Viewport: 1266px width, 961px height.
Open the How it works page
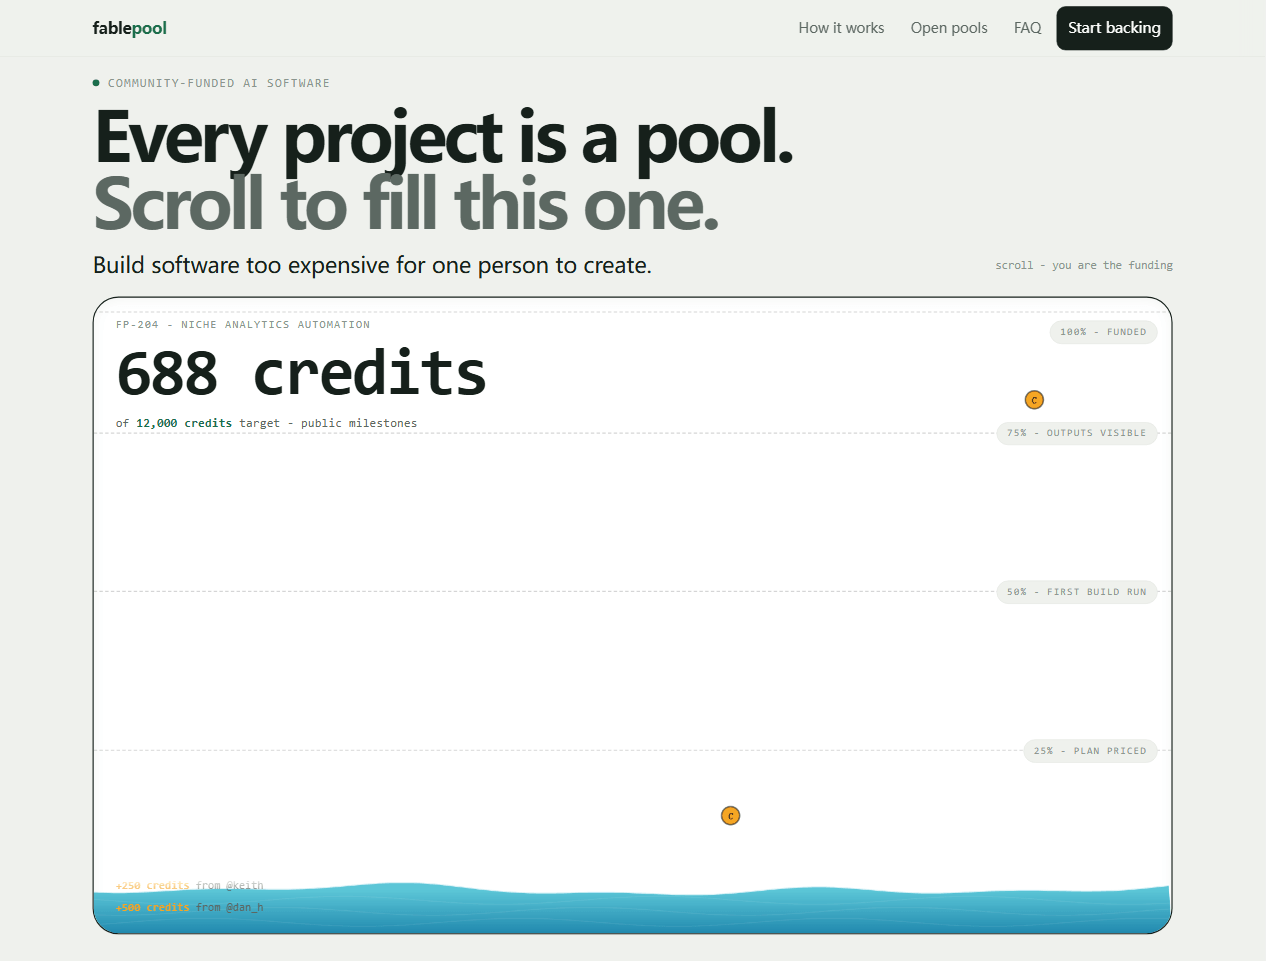(841, 28)
